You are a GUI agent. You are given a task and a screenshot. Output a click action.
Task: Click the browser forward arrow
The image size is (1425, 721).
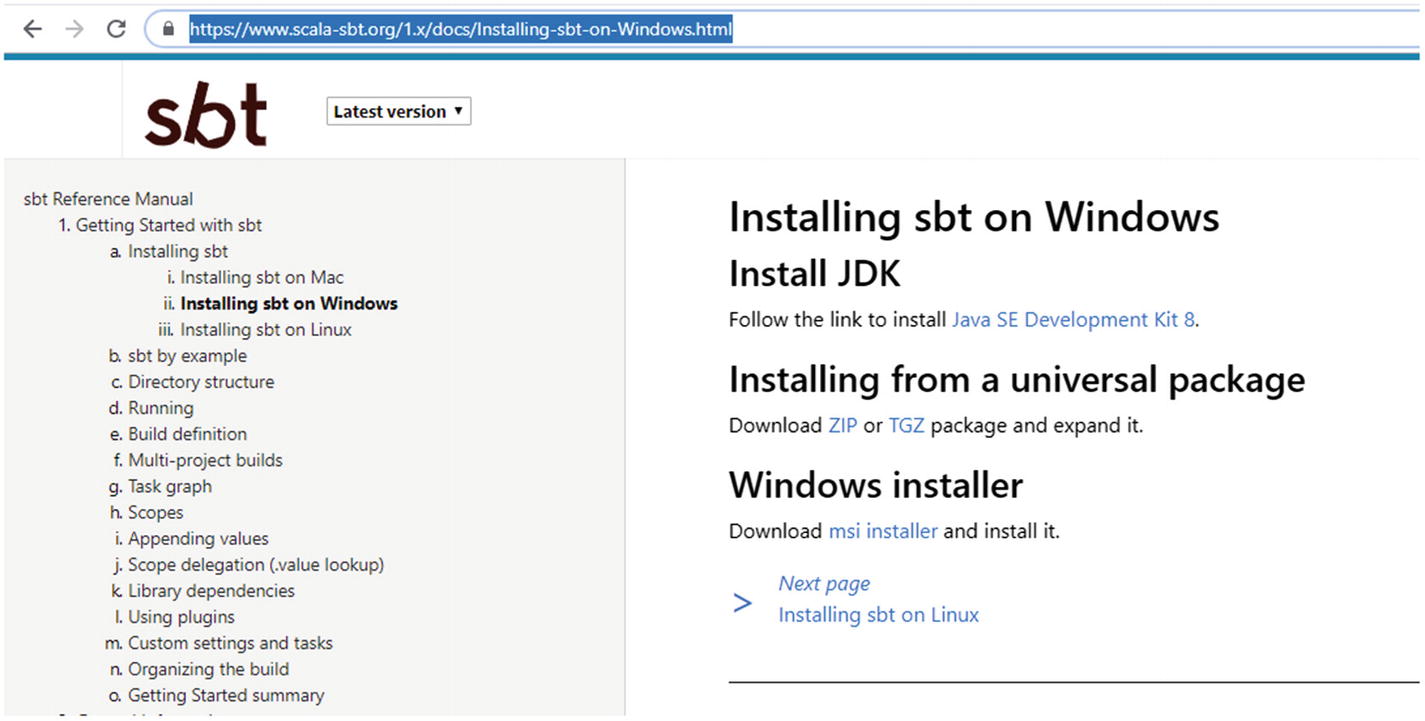point(74,29)
